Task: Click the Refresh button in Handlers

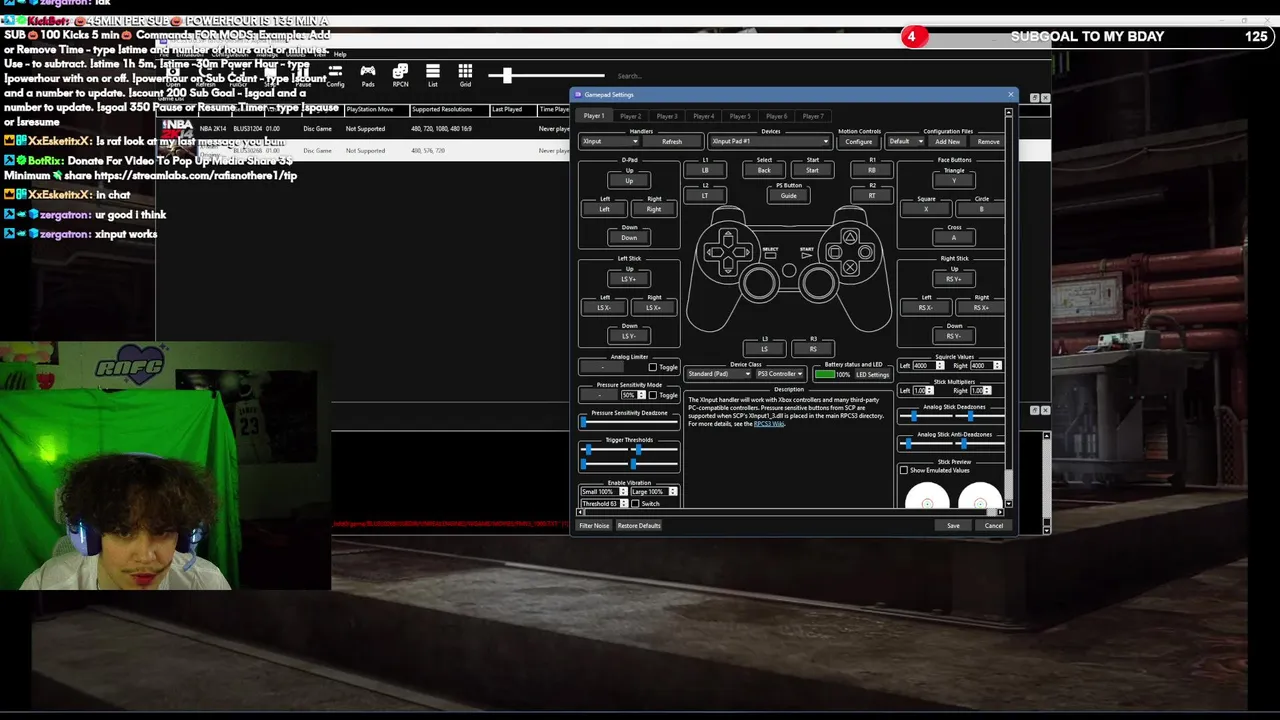Action: coord(672,142)
